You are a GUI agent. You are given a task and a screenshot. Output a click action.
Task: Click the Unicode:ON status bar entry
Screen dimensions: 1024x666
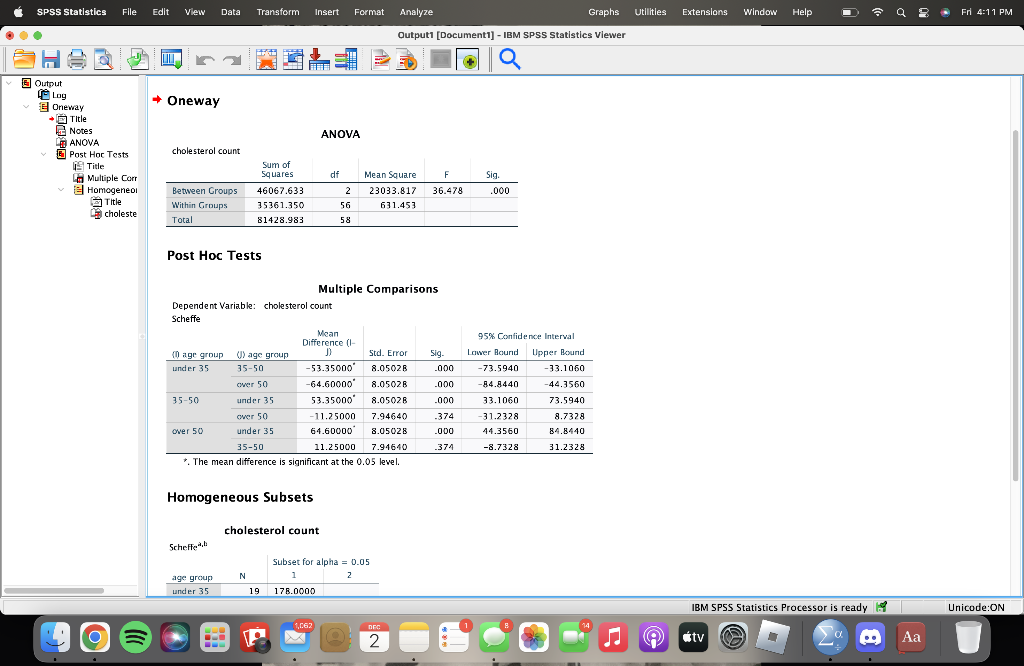[976, 607]
